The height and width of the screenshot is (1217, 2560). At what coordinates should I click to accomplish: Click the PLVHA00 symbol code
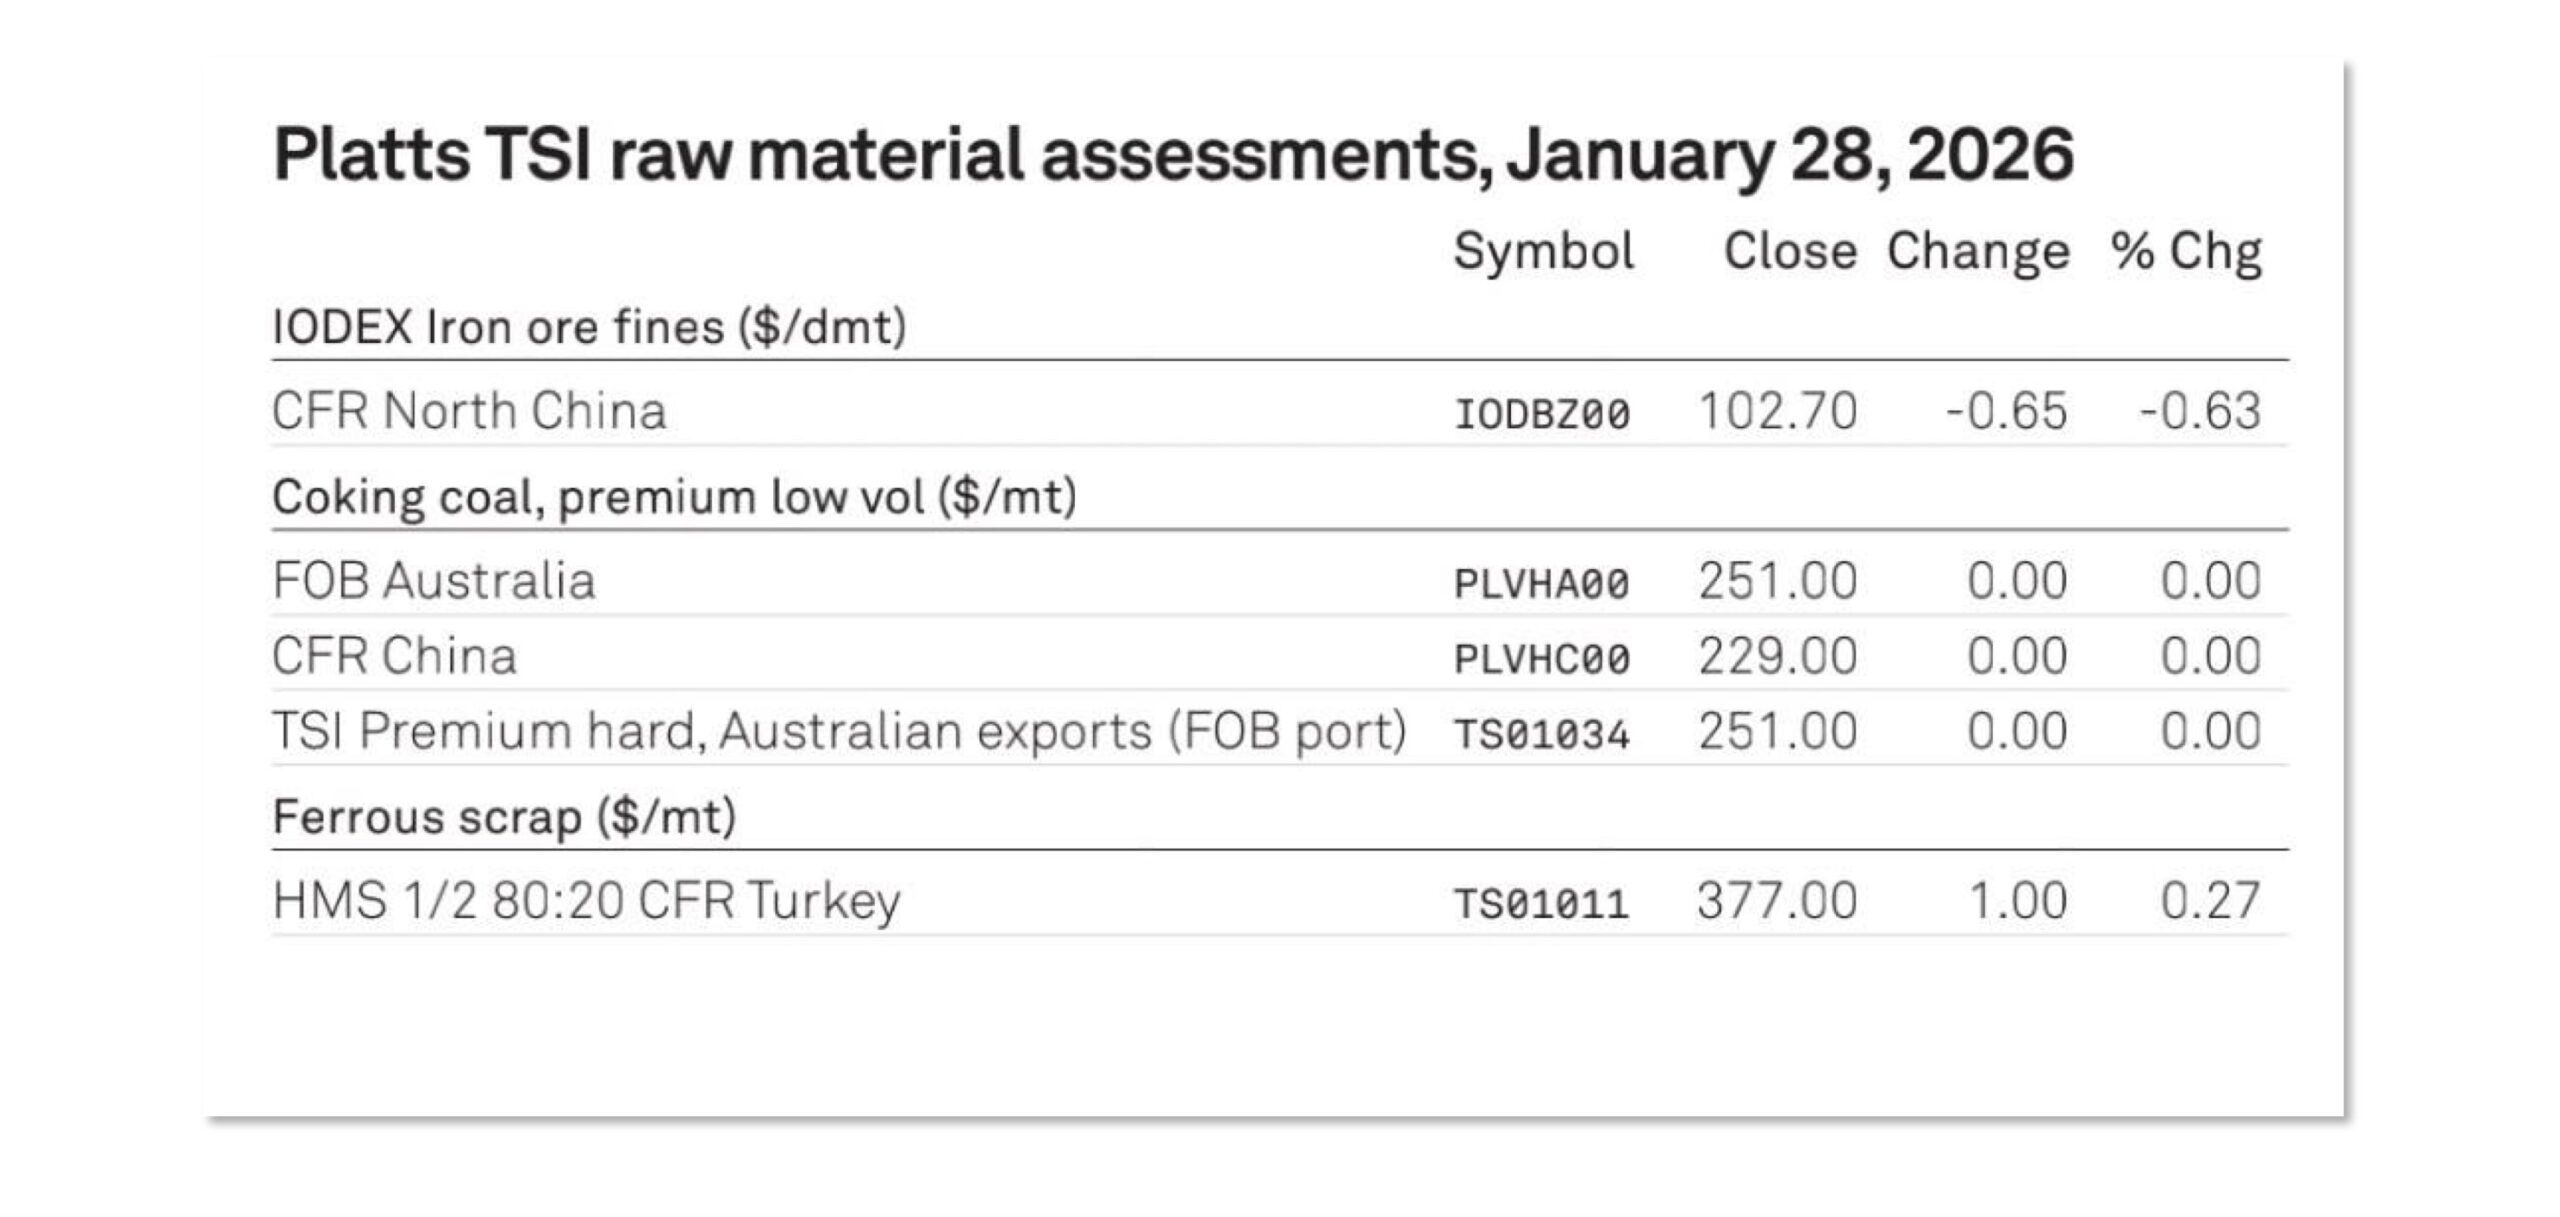[1541, 583]
